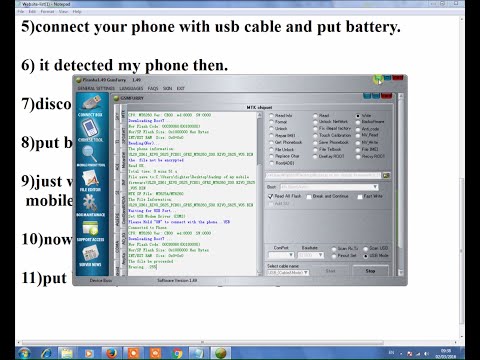Select the Unlock radio option
Viewport: 480px width, 360px height.
coord(272,129)
